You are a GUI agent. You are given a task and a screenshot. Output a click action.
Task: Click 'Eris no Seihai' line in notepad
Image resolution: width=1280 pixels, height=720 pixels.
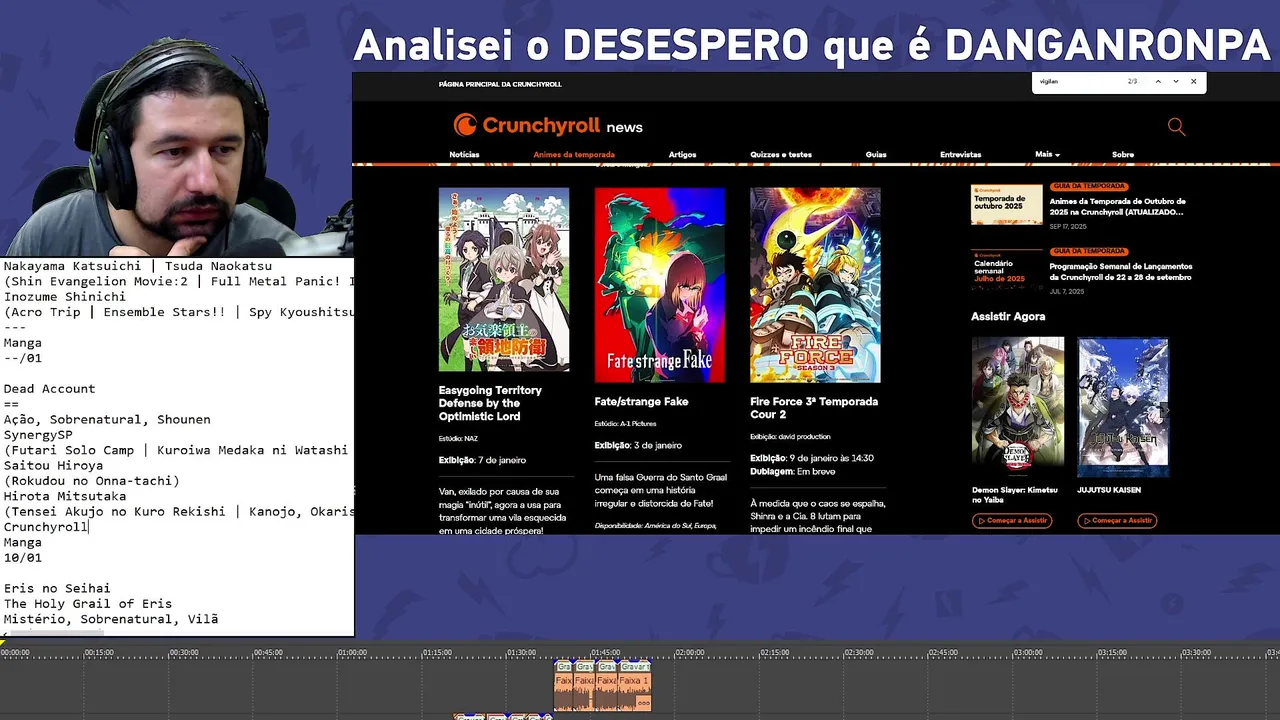tap(57, 589)
